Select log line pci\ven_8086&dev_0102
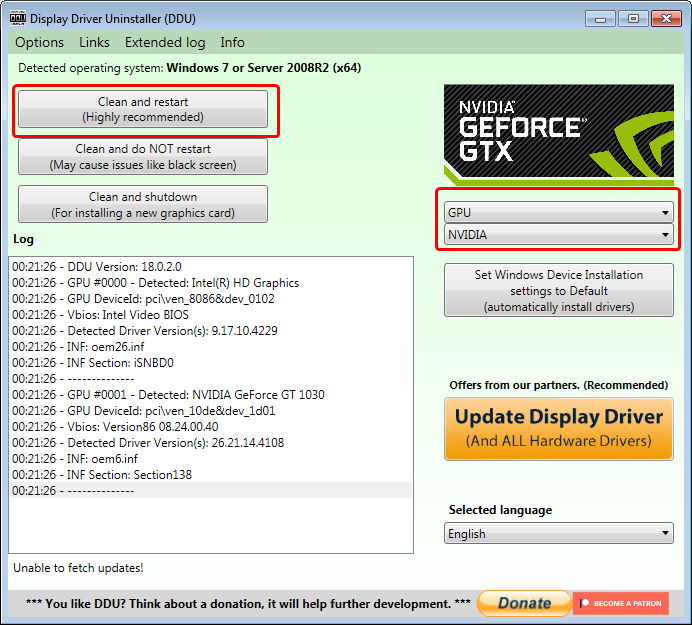This screenshot has width=692, height=625. (210, 299)
